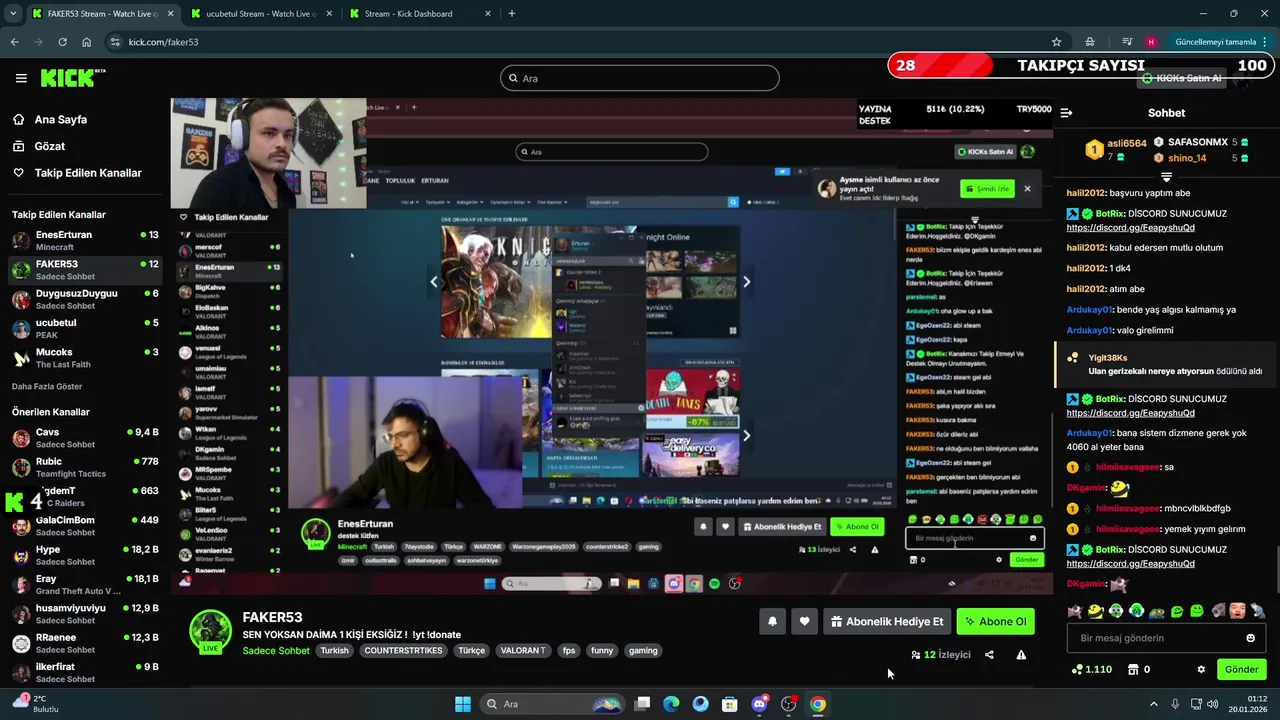This screenshot has width=1280, height=720.
Task: Reload the page
Action: click(x=62, y=42)
